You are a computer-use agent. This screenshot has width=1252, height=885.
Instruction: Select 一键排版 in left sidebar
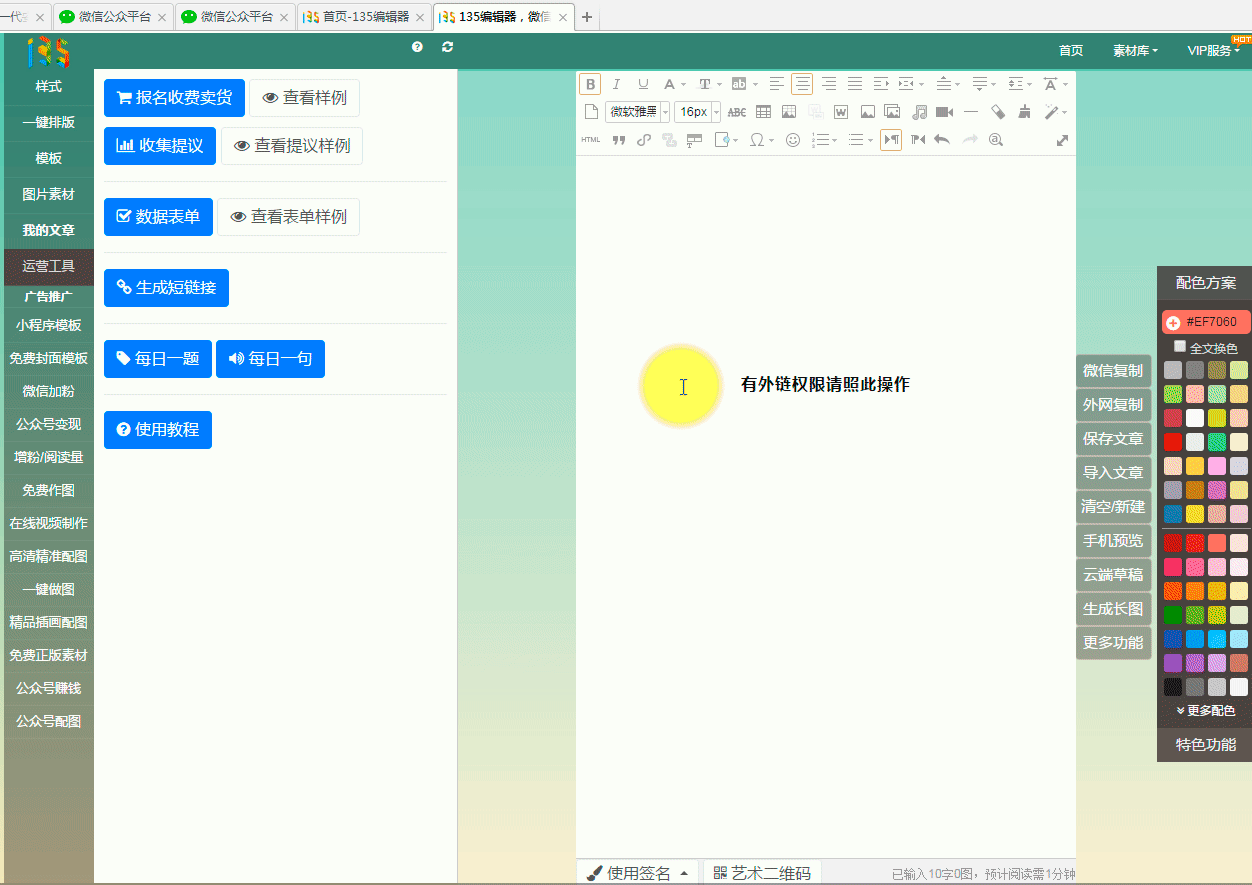(48, 122)
